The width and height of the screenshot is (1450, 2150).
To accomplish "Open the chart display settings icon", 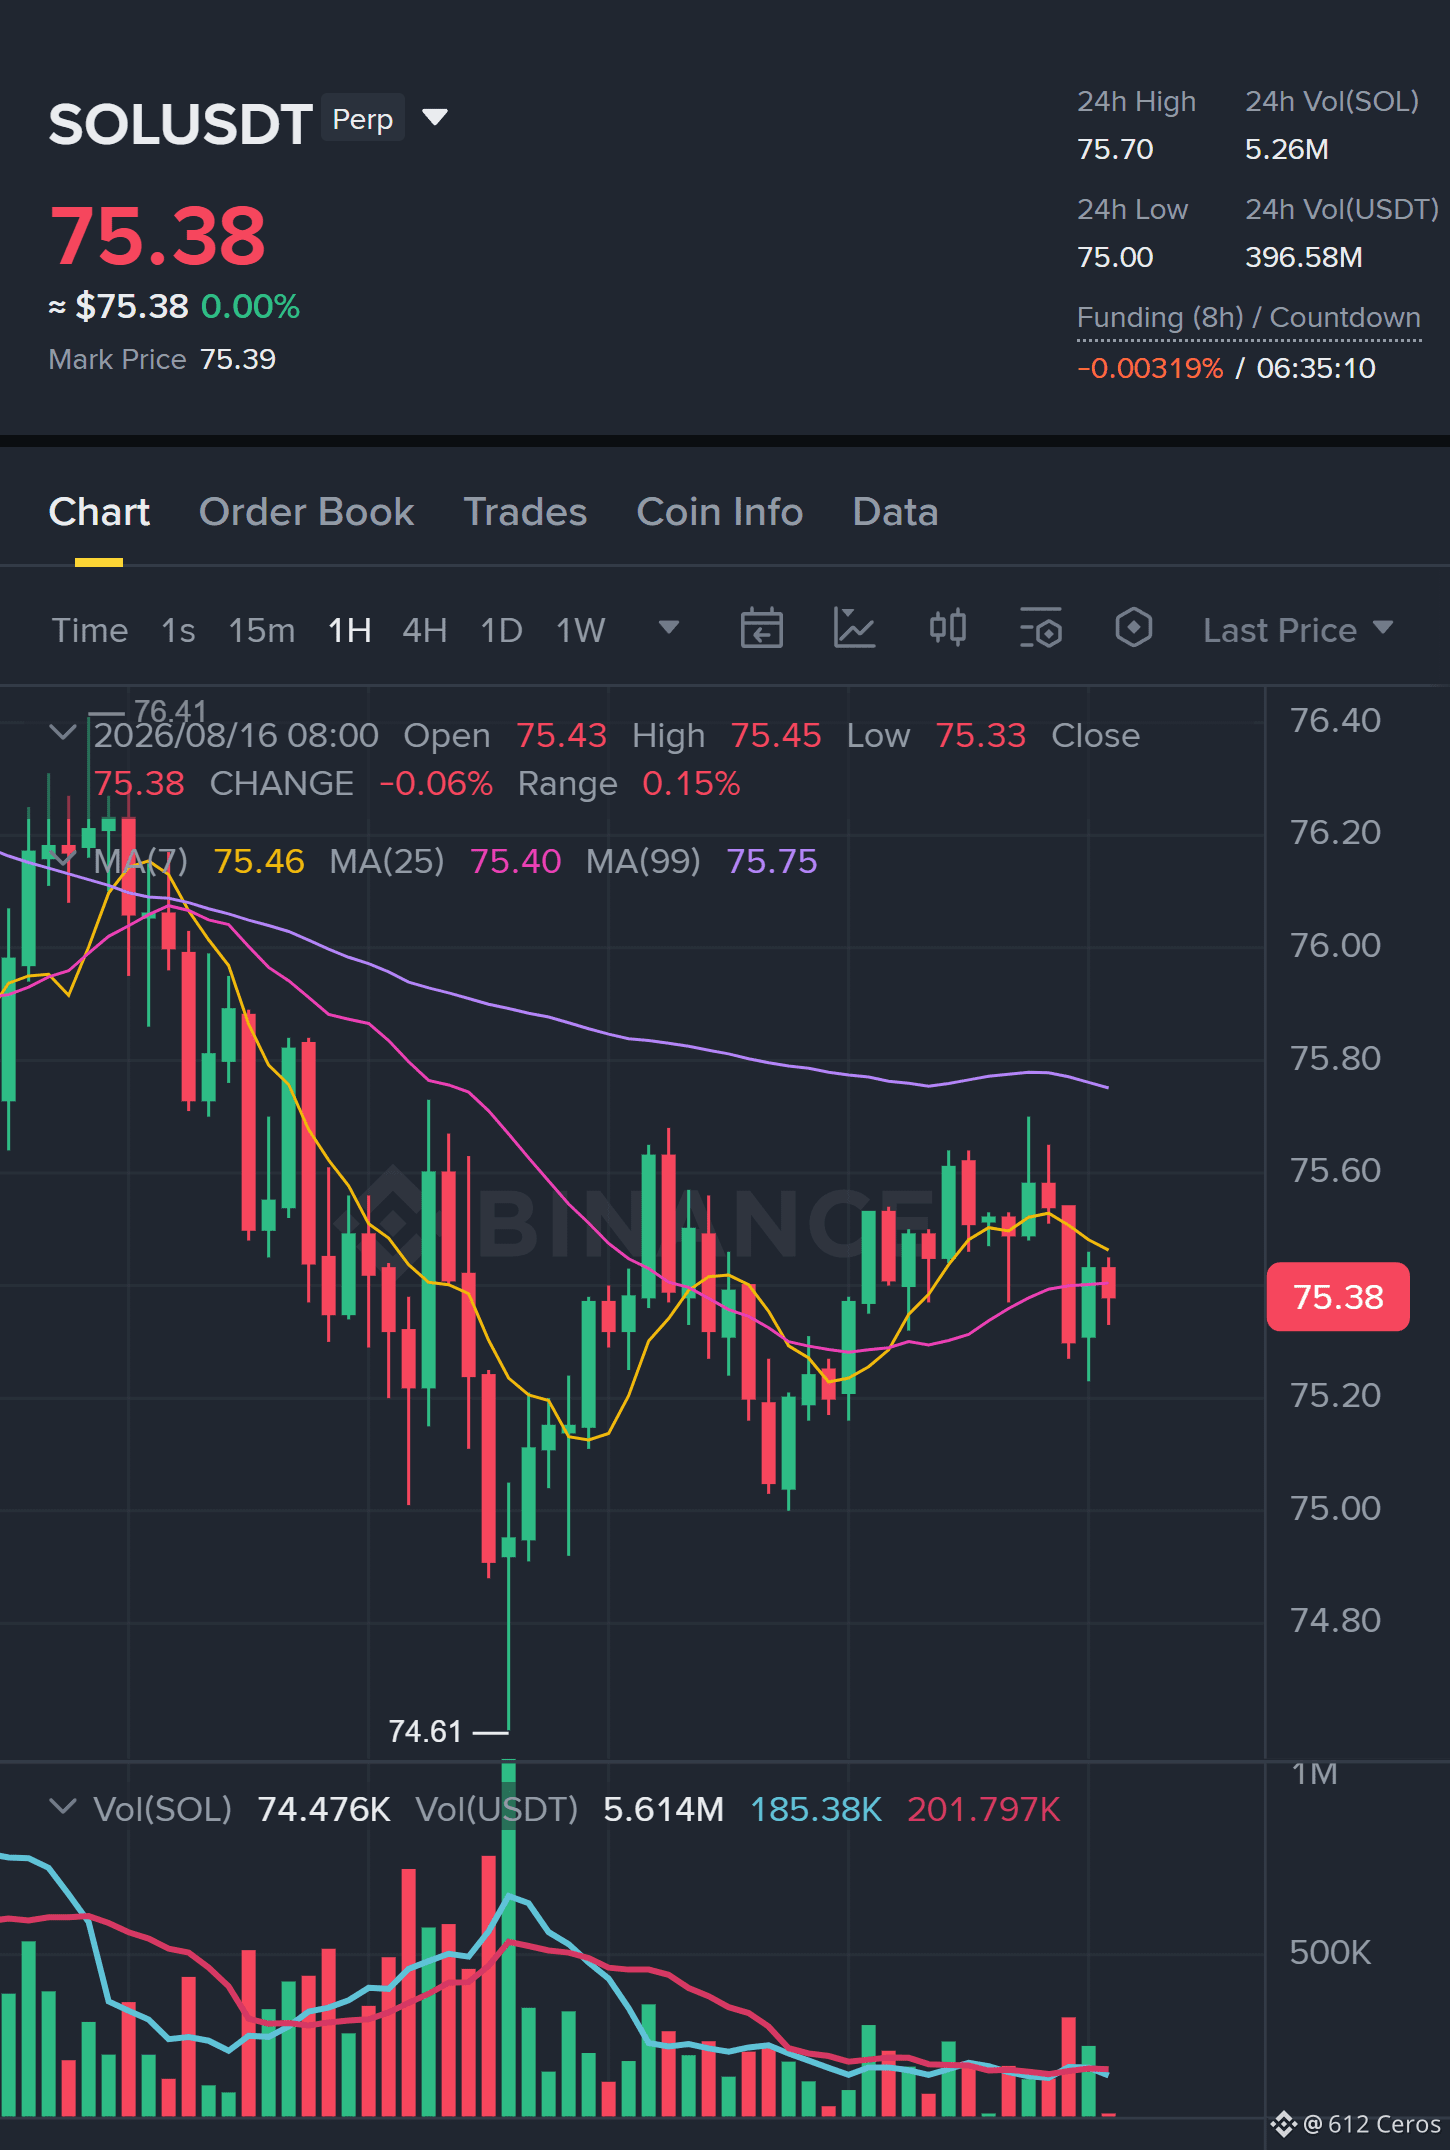I will point(1040,628).
